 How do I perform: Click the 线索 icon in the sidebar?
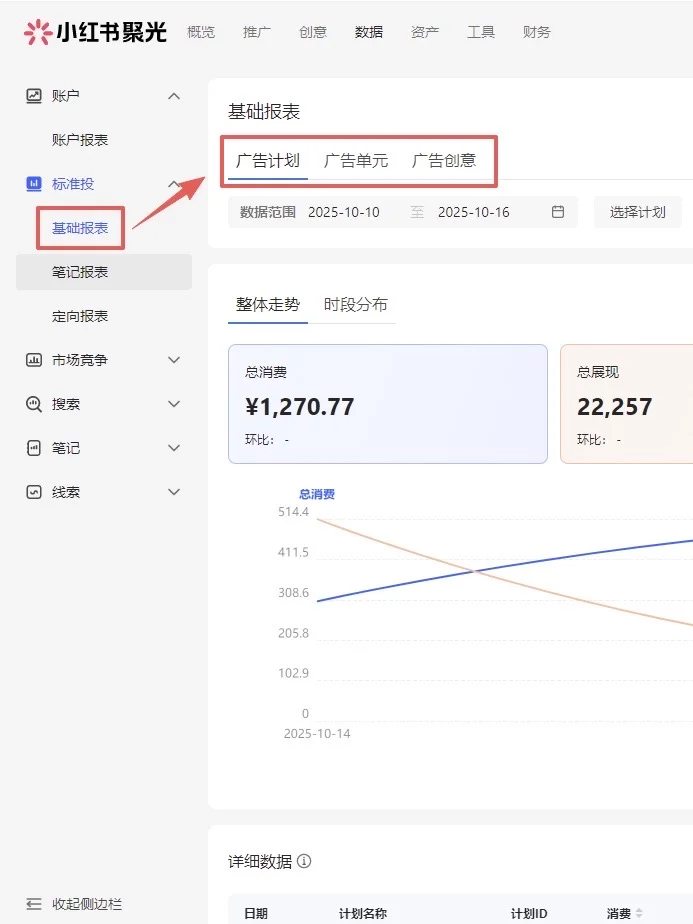point(34,492)
